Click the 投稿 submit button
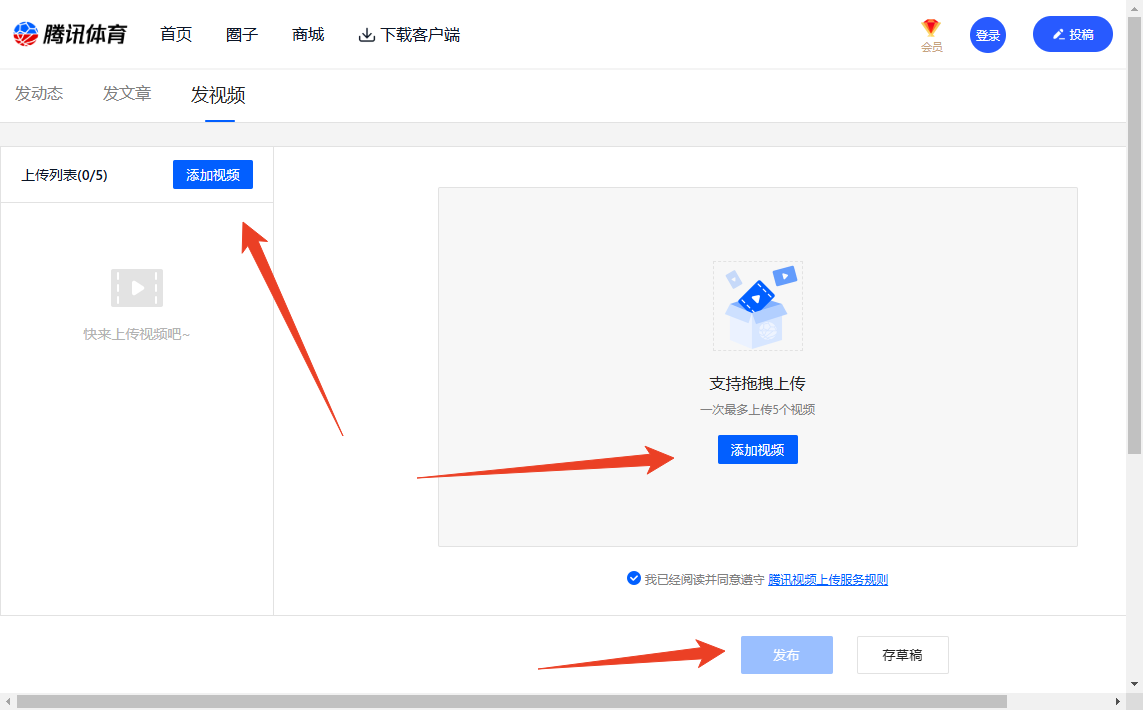Screen dimensions: 1143x710 1072,34
